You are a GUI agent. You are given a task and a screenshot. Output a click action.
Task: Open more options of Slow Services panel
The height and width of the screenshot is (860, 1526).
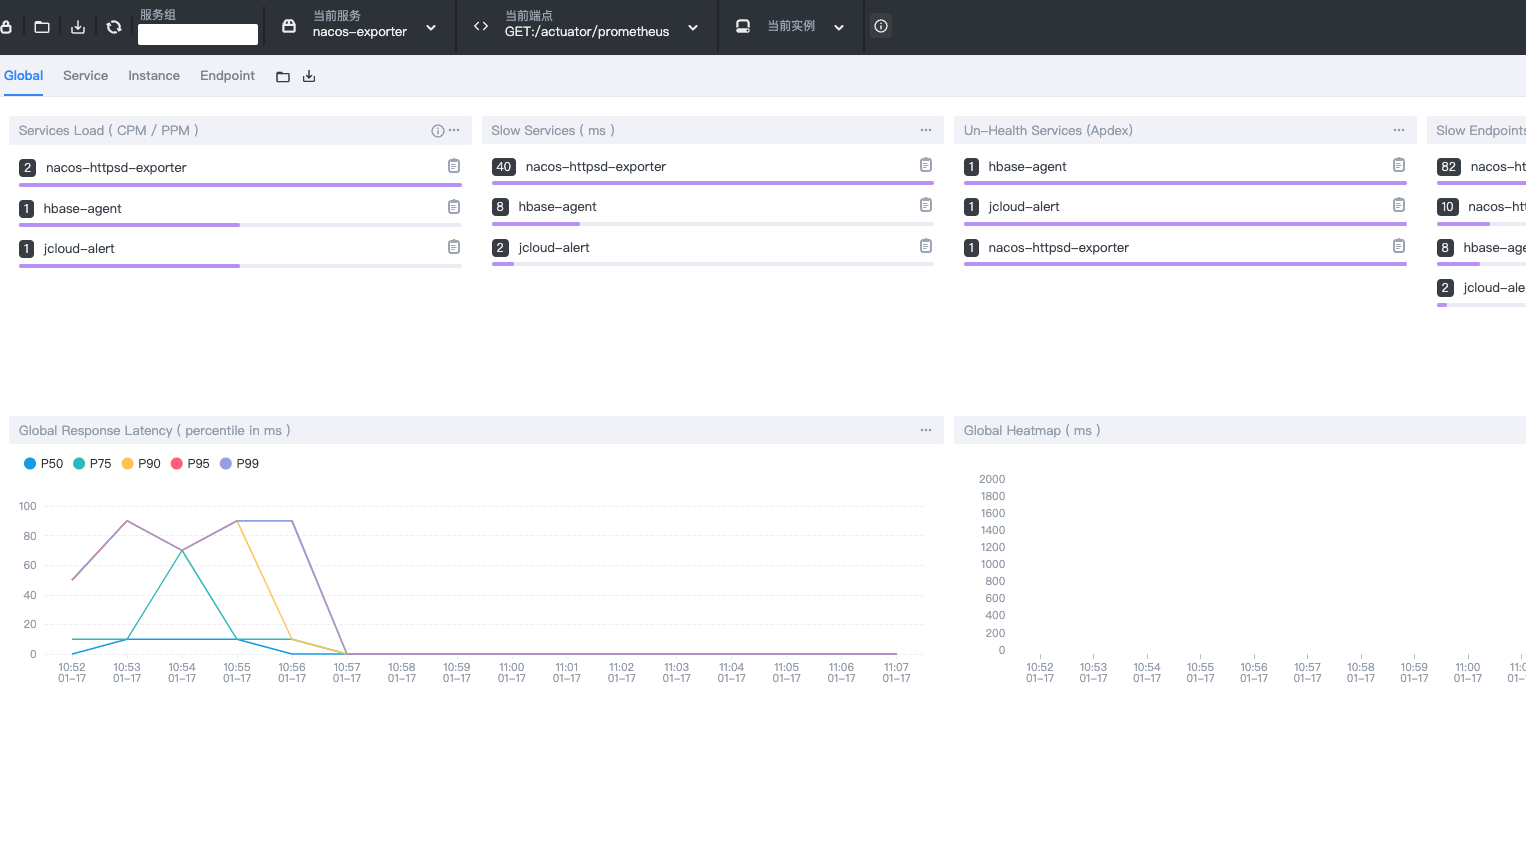[x=926, y=130]
